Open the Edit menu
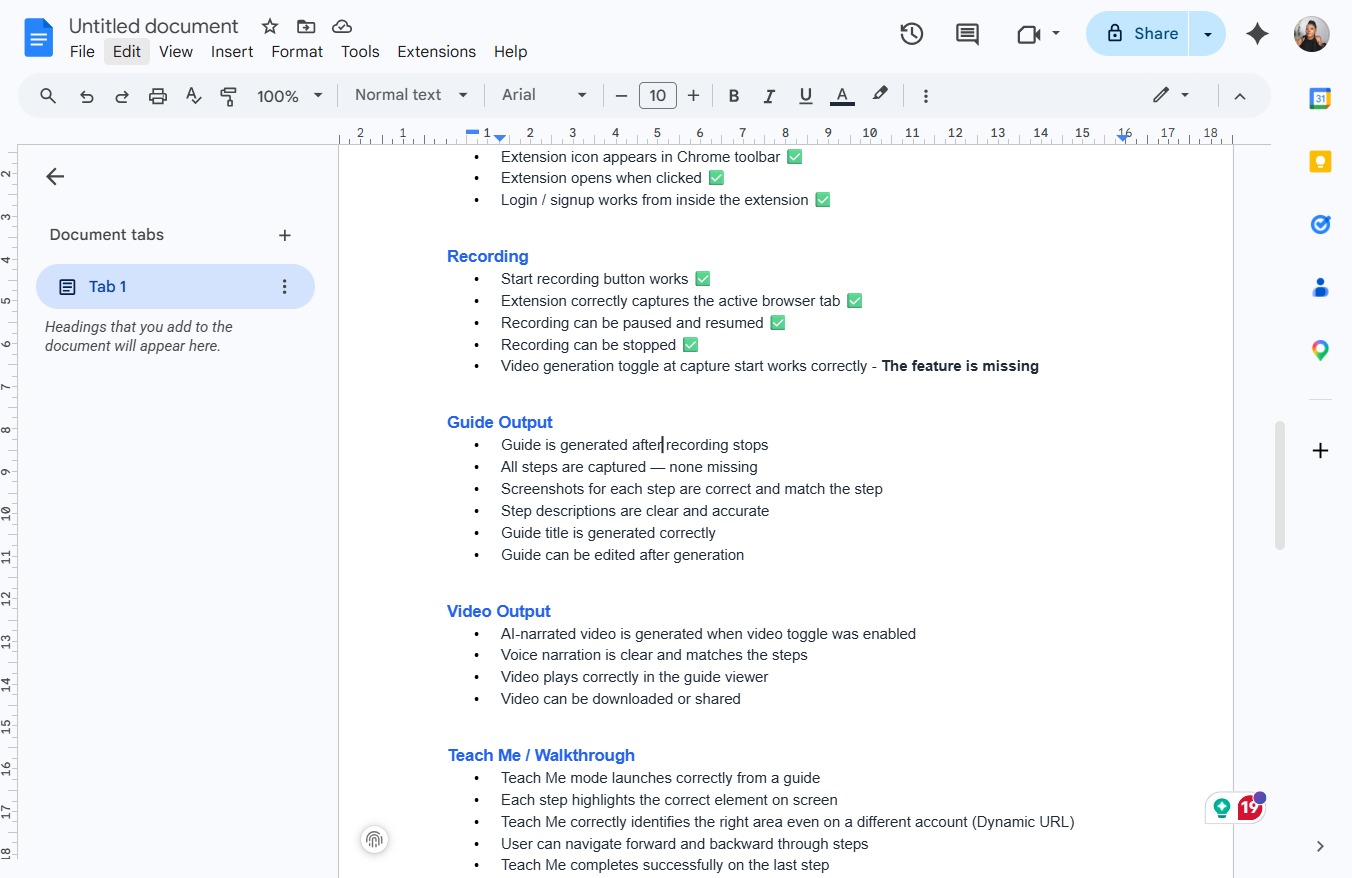1352x878 pixels. point(127,52)
